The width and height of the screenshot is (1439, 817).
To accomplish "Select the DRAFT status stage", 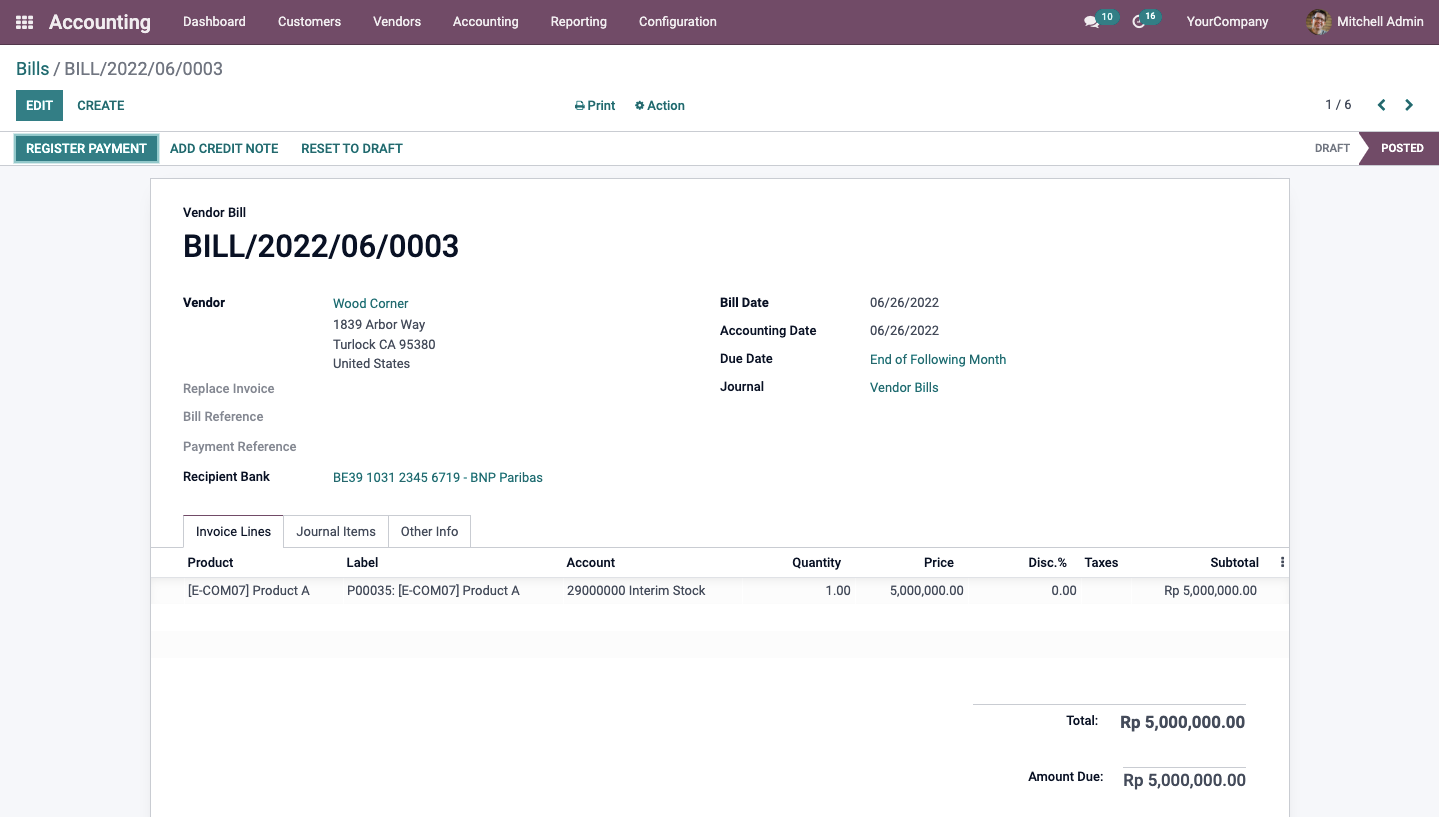I will [x=1332, y=148].
